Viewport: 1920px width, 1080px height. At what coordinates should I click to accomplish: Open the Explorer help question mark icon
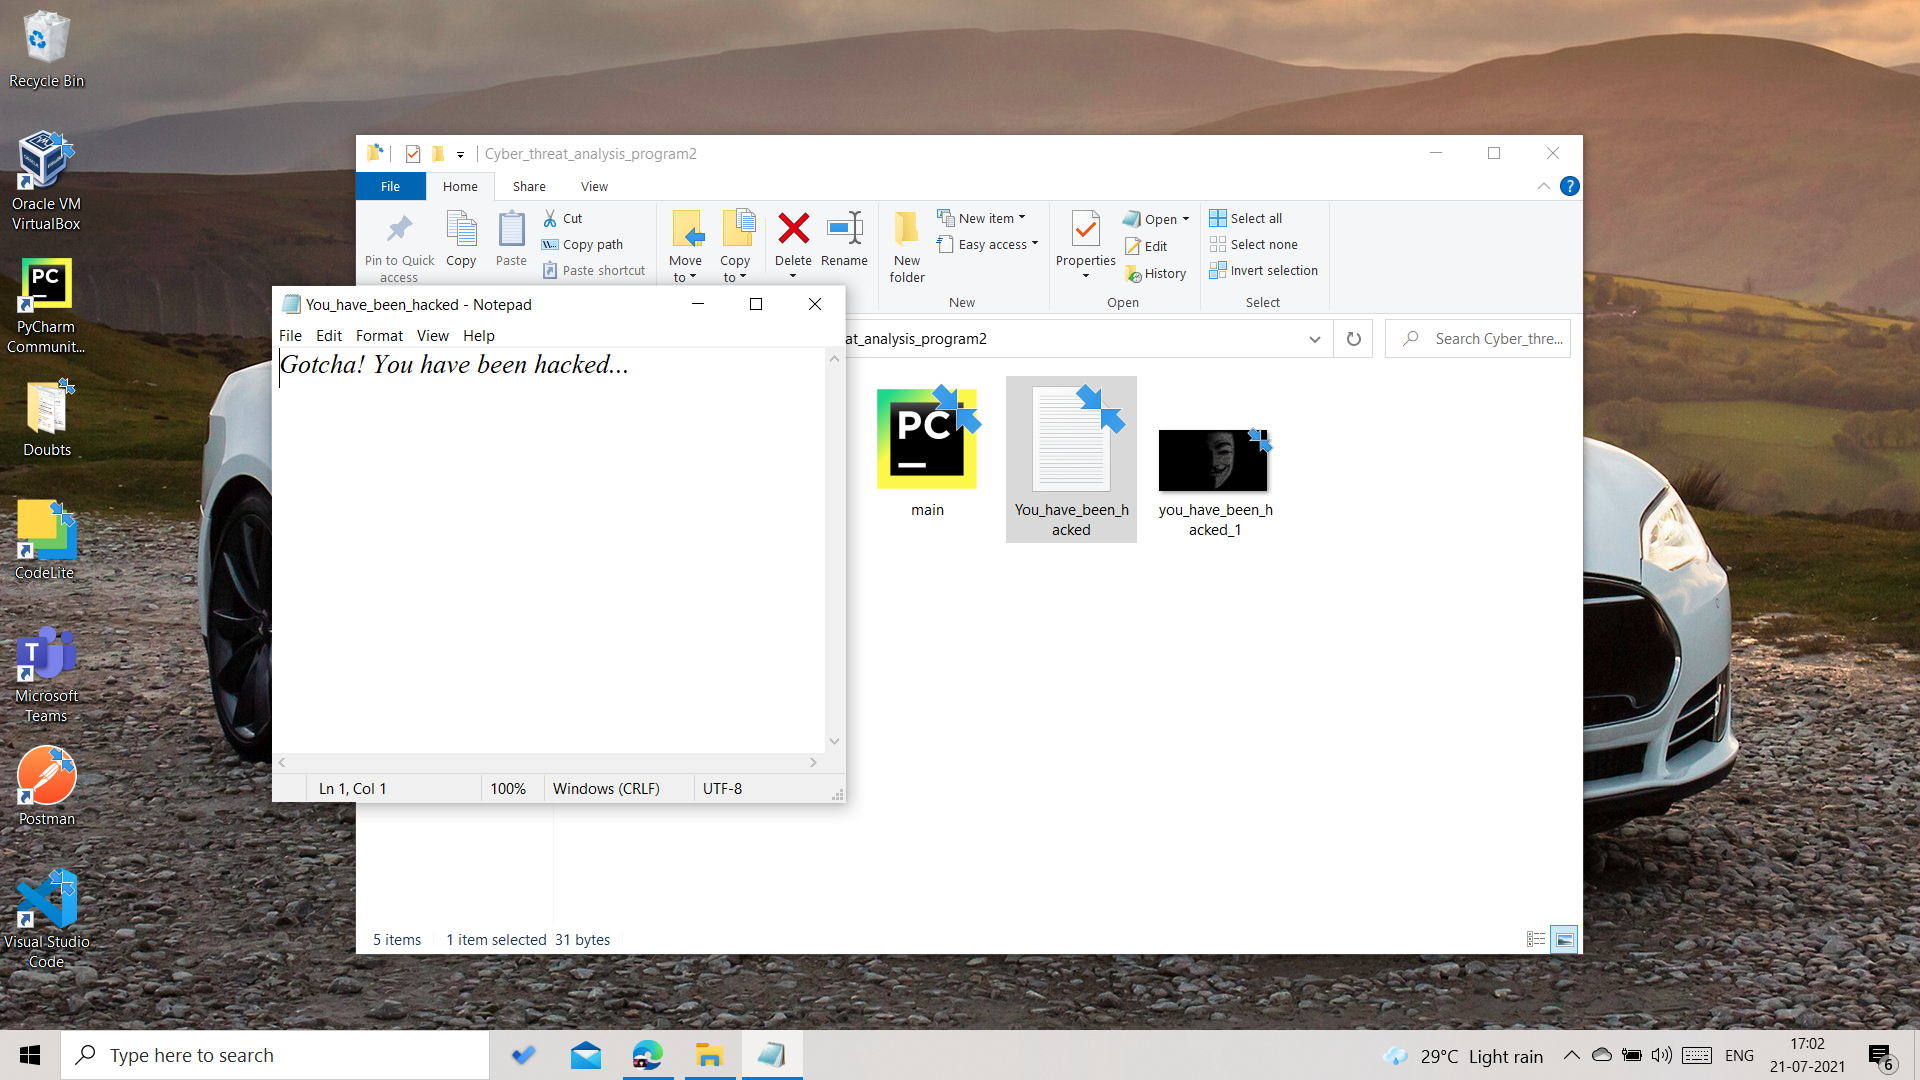pyautogui.click(x=1570, y=186)
